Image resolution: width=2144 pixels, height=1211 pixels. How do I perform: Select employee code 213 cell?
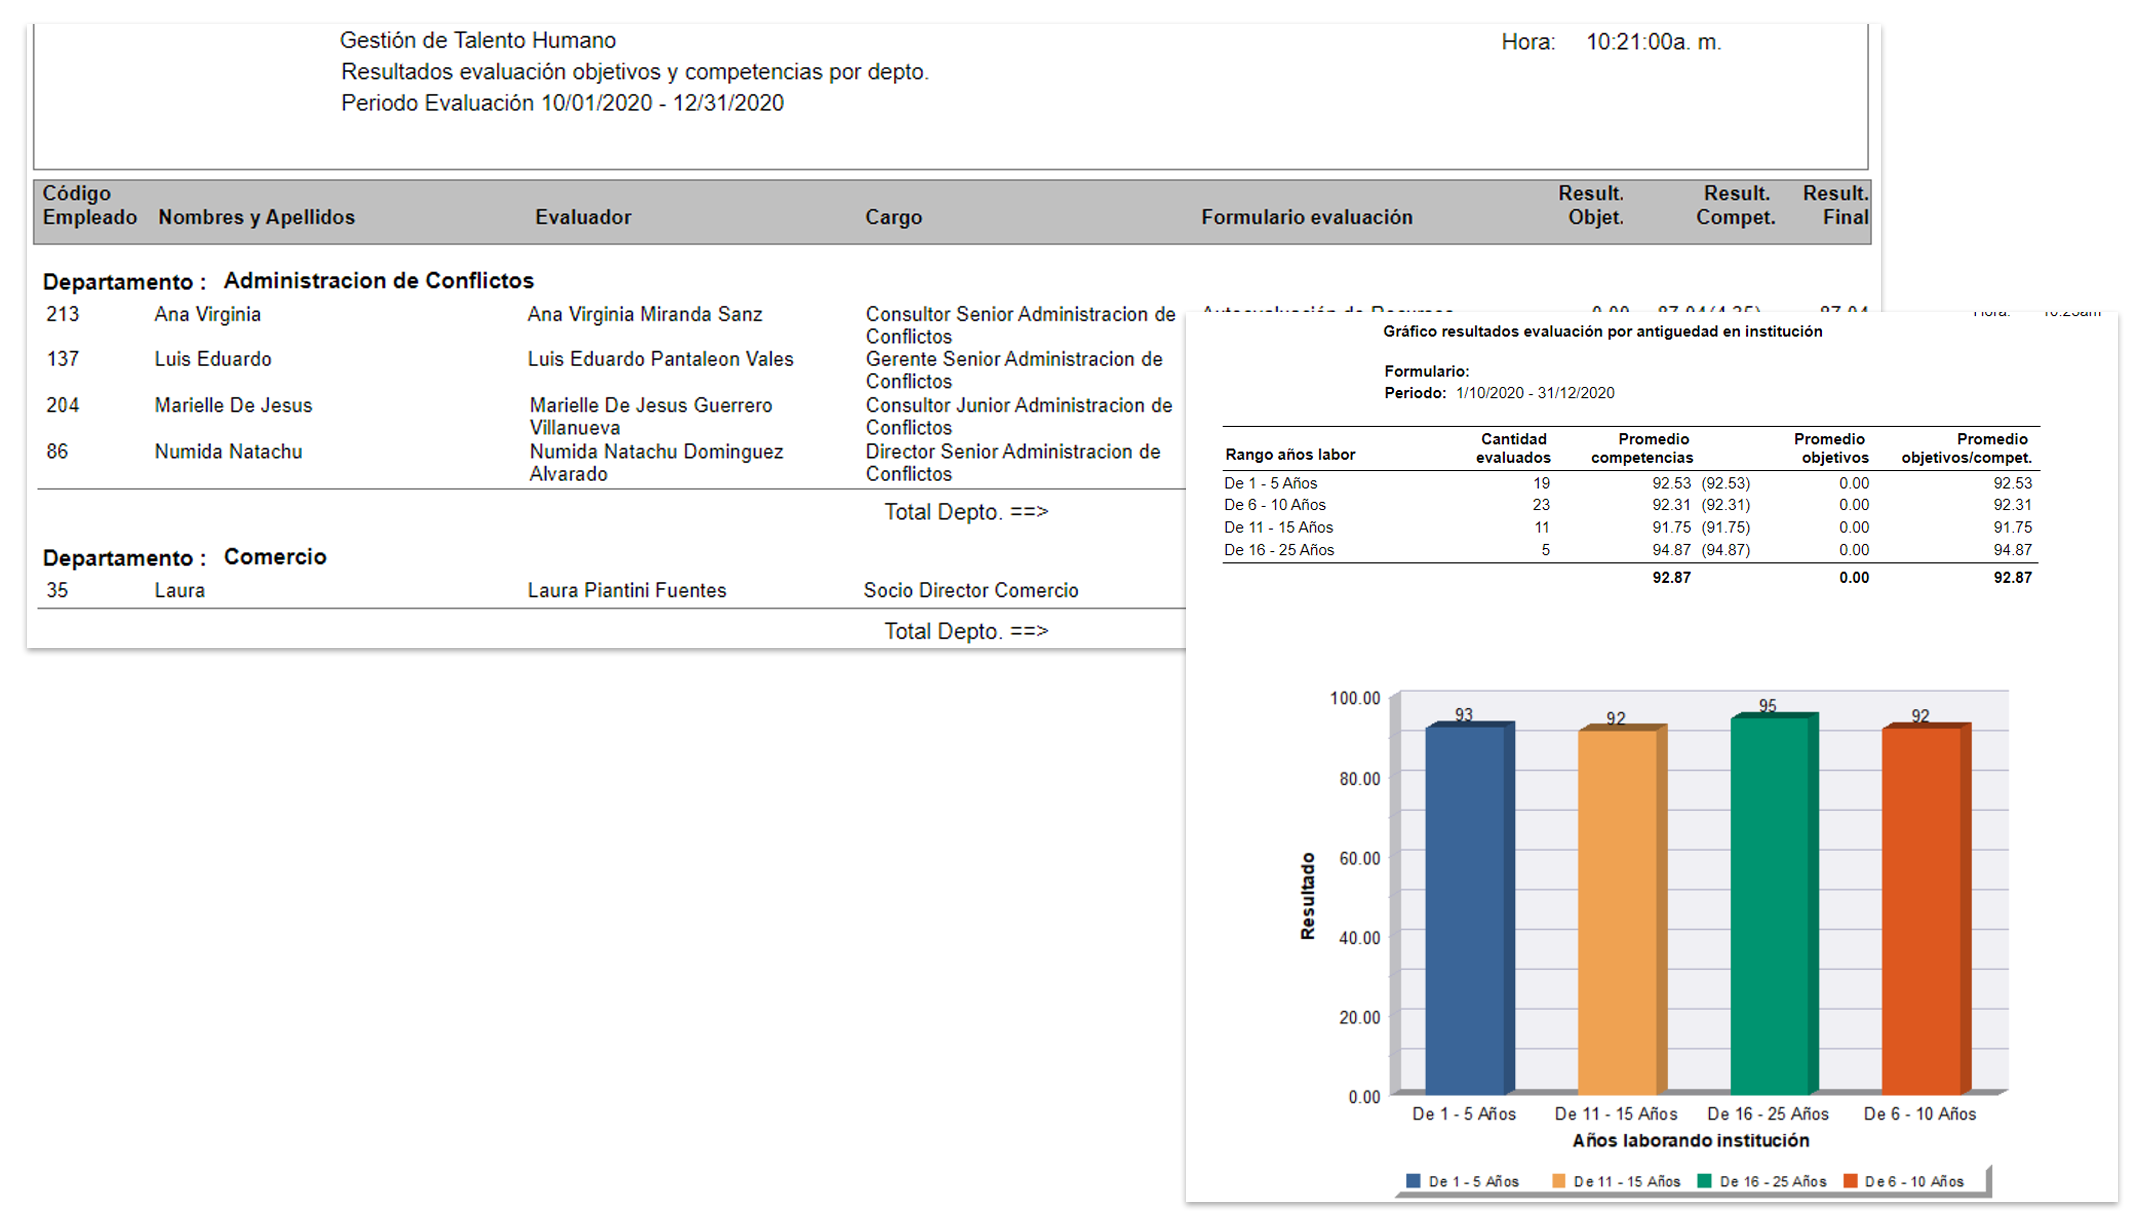tap(62, 314)
